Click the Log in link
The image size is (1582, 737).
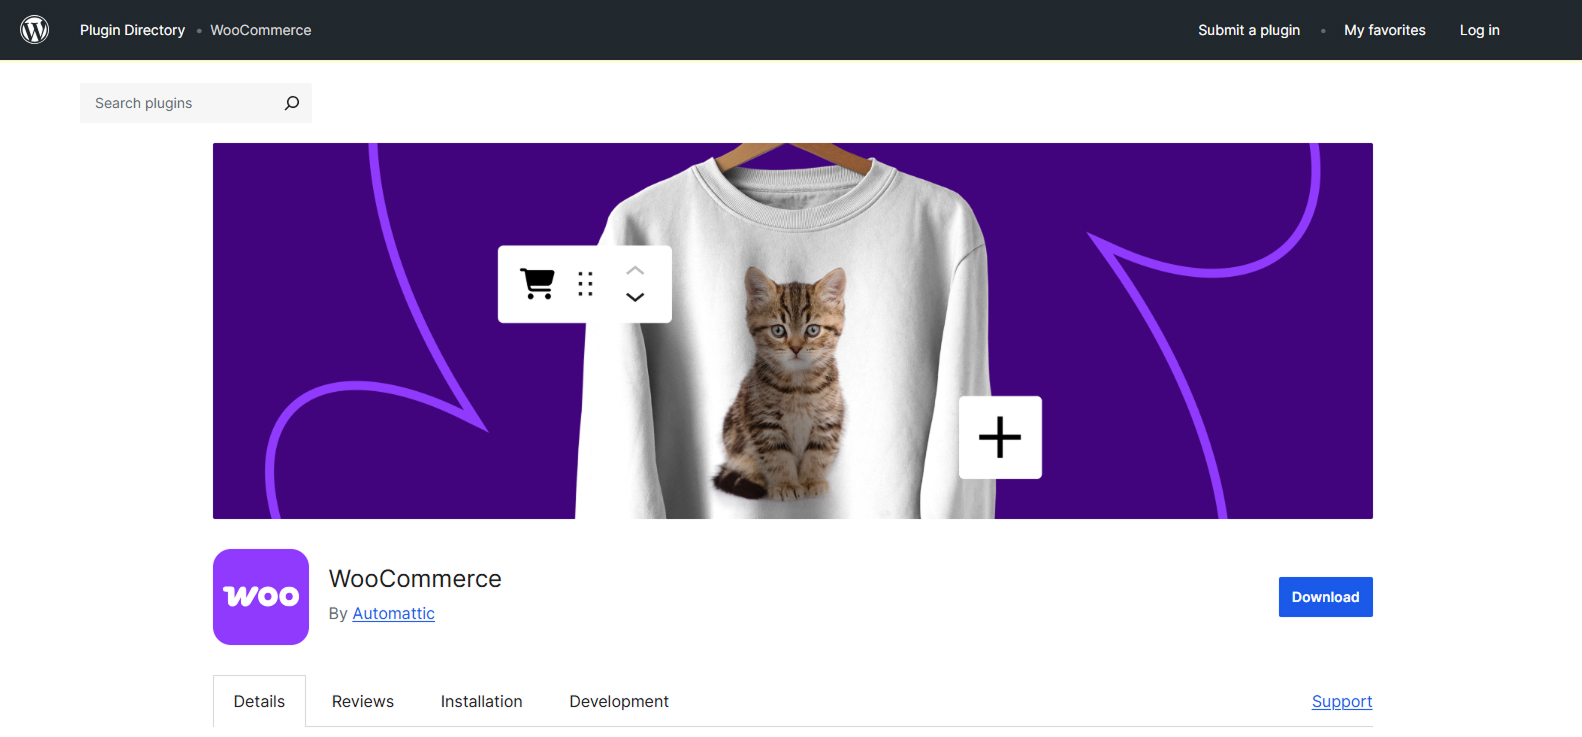1479,30
